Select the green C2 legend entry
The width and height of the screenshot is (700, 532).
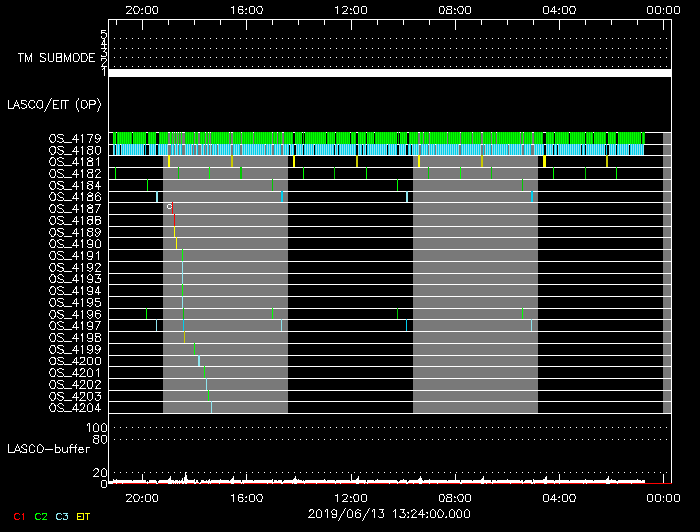click(40, 516)
